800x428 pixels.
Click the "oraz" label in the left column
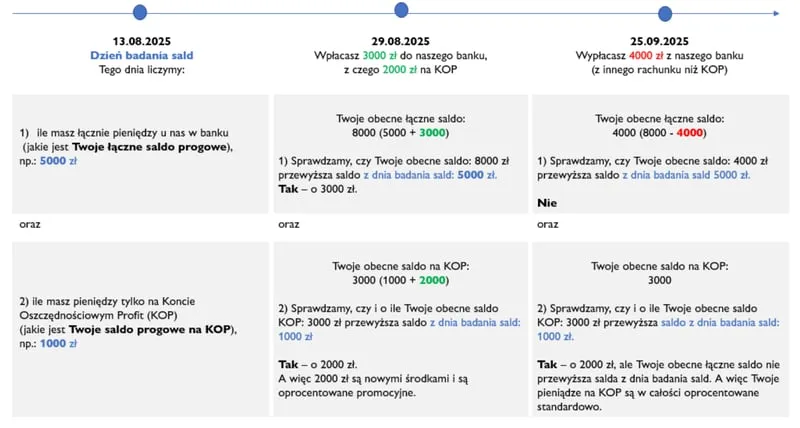(x=29, y=224)
